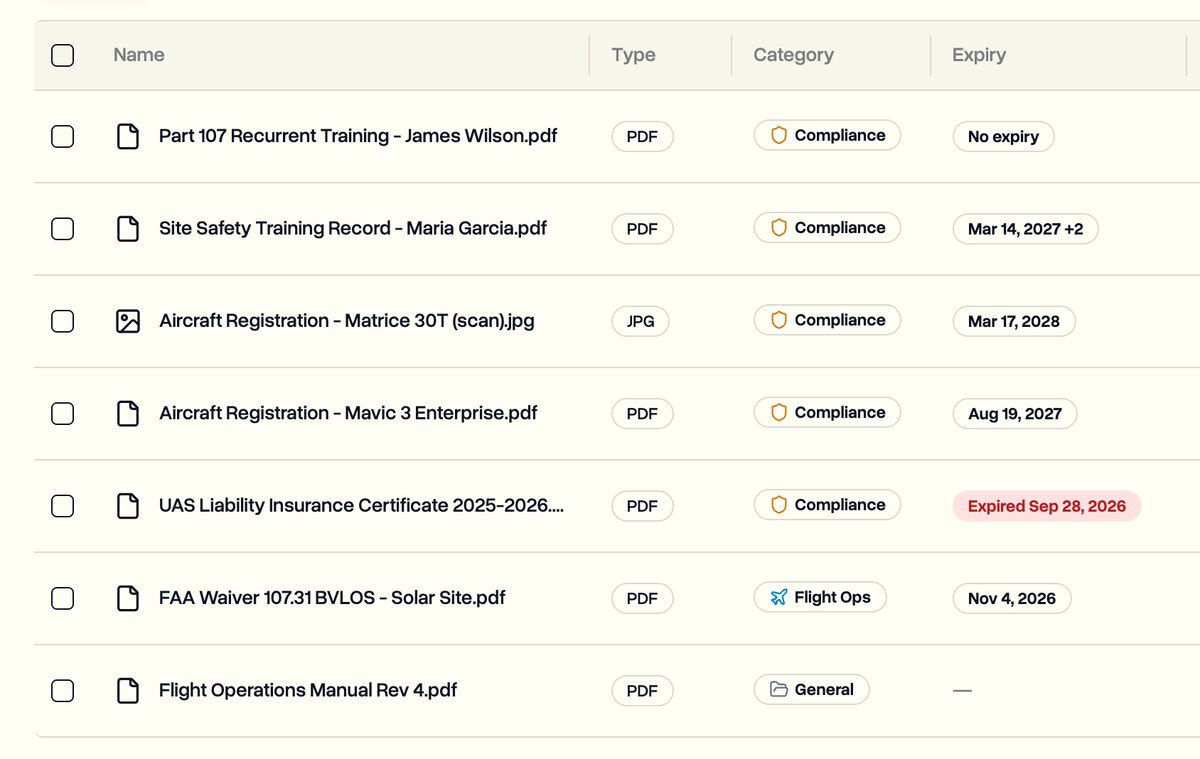Select Site Safety Training Record row checkbox
Image resolution: width=1200 pixels, height=759 pixels.
click(62, 229)
